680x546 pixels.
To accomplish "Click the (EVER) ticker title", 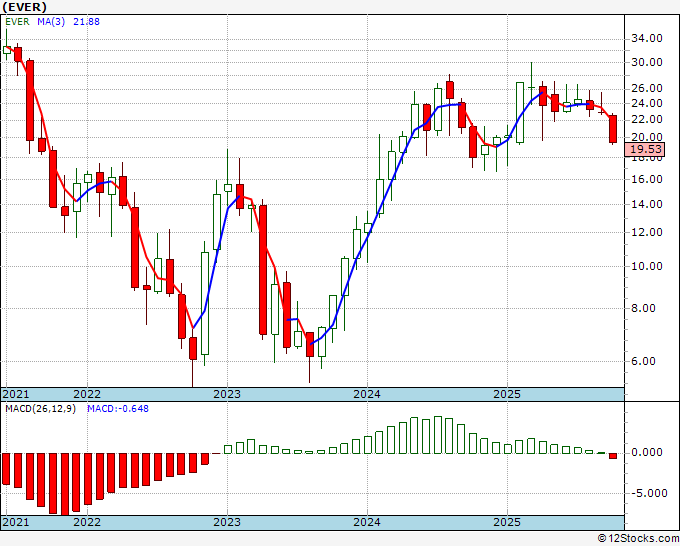I will 24,7.
